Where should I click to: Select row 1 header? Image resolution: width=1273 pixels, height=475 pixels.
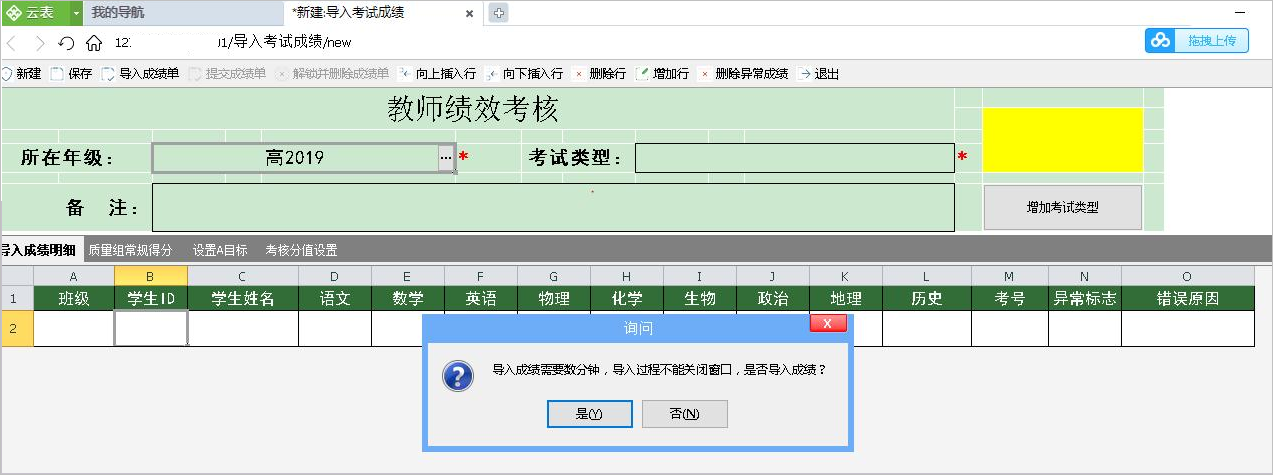[x=17, y=298]
